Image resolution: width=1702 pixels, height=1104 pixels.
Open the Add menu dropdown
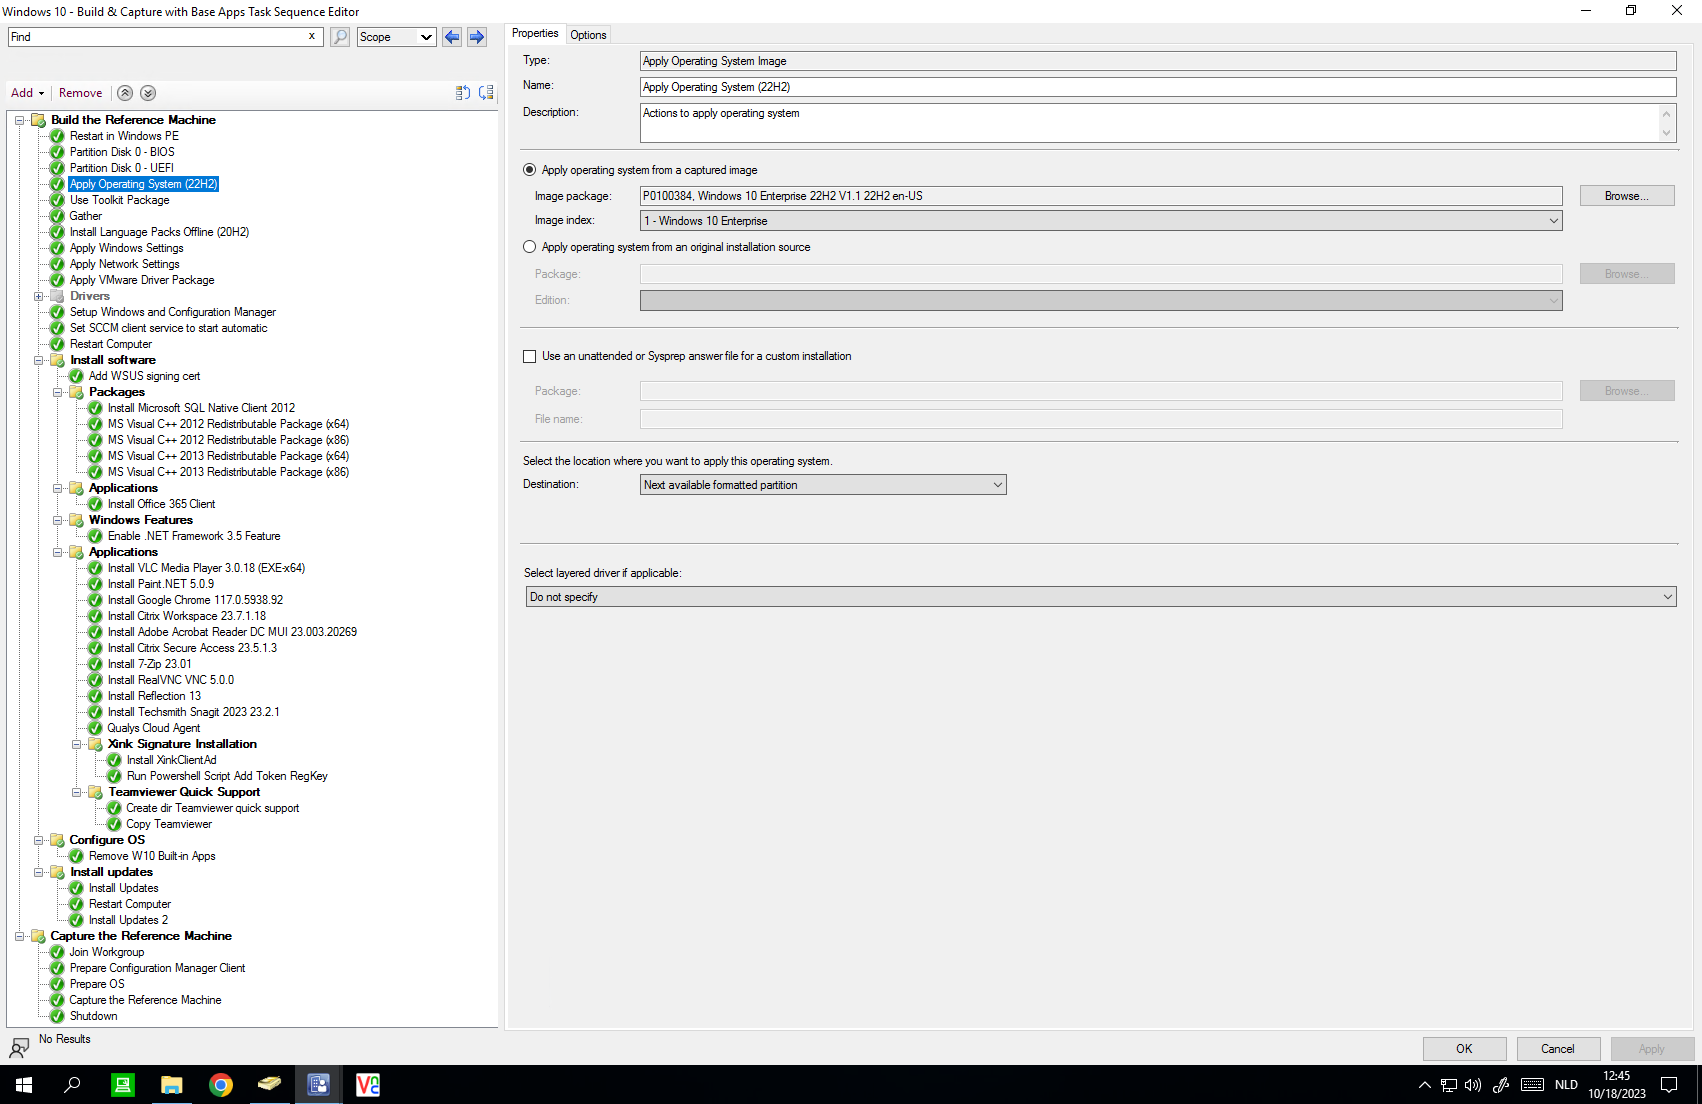pyautogui.click(x=27, y=93)
